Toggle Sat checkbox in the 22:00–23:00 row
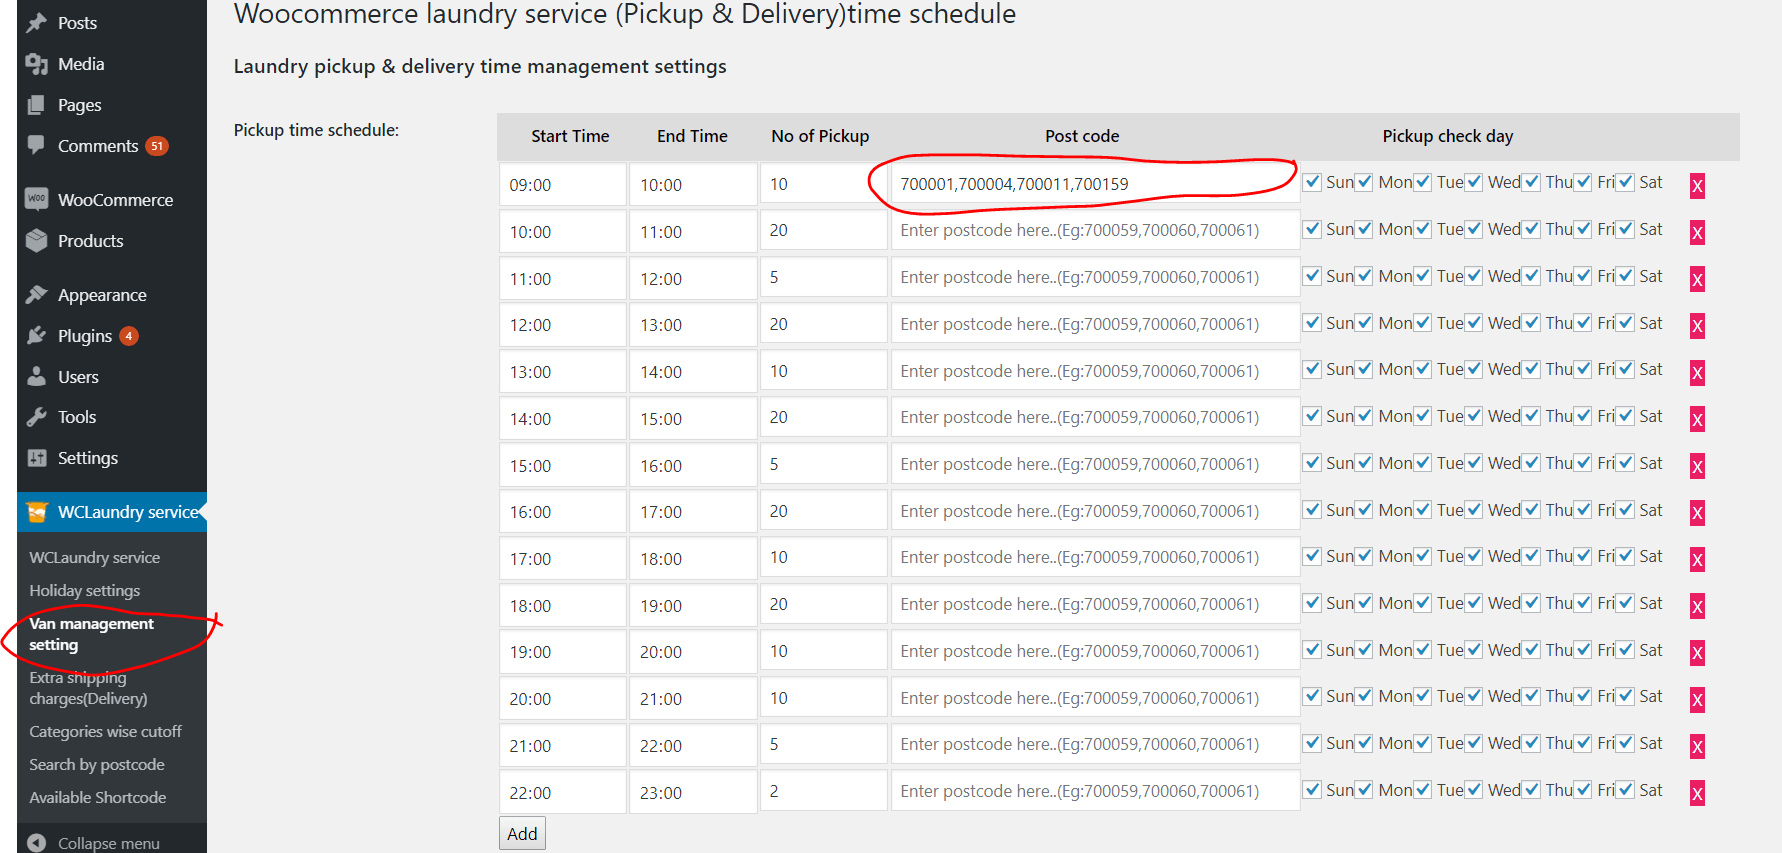This screenshot has height=853, width=1782. pyautogui.click(x=1626, y=790)
